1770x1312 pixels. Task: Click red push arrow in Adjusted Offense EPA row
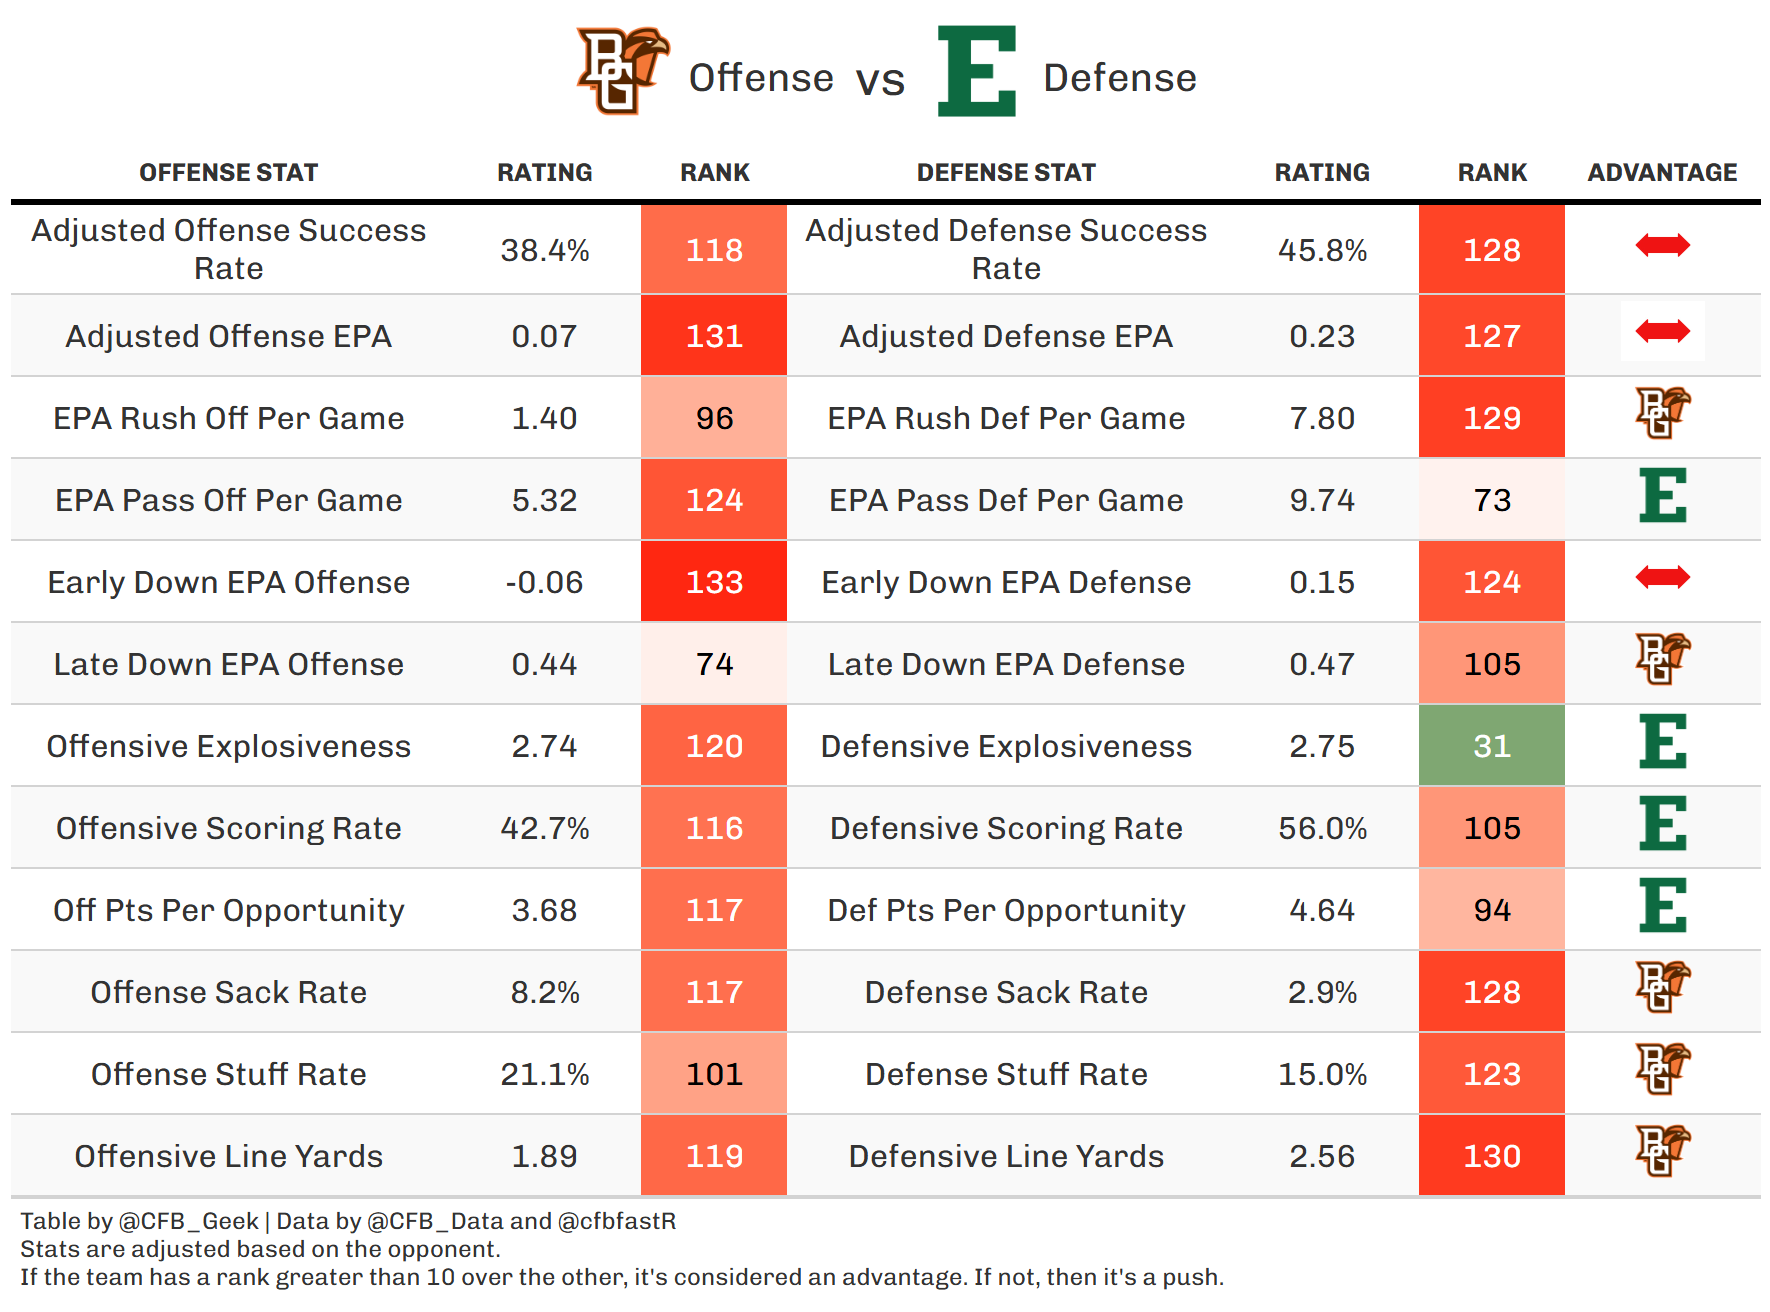1662,331
